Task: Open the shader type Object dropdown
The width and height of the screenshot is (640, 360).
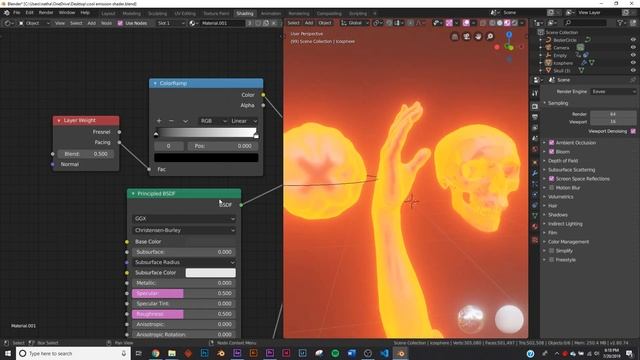Action: pyautogui.click(x=34, y=23)
